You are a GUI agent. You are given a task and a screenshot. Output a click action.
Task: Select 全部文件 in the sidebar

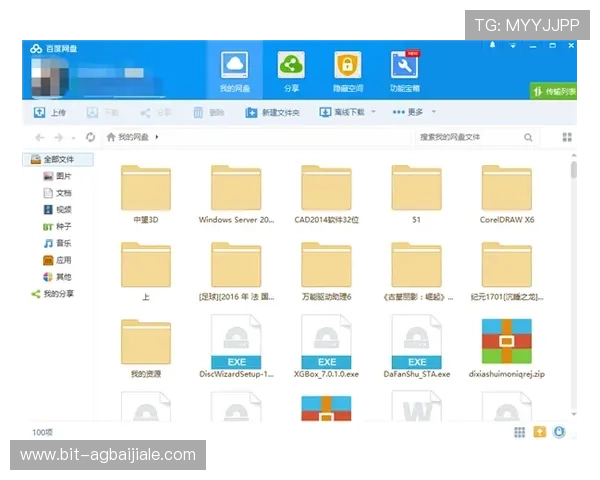[58, 159]
